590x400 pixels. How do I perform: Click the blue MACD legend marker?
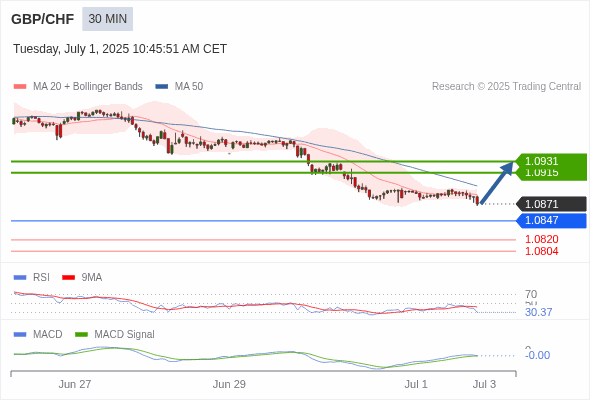[x=20, y=335]
